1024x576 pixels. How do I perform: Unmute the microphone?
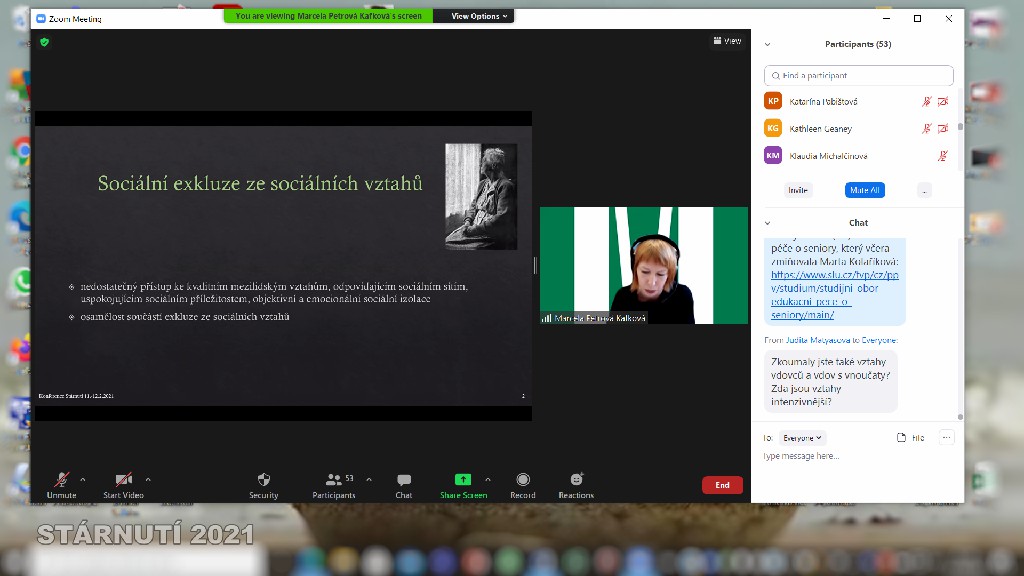61,481
